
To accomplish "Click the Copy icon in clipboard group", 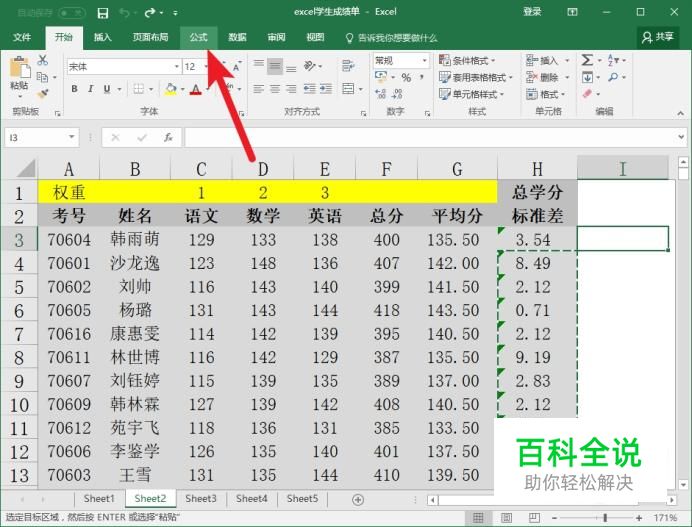I will click(x=42, y=77).
